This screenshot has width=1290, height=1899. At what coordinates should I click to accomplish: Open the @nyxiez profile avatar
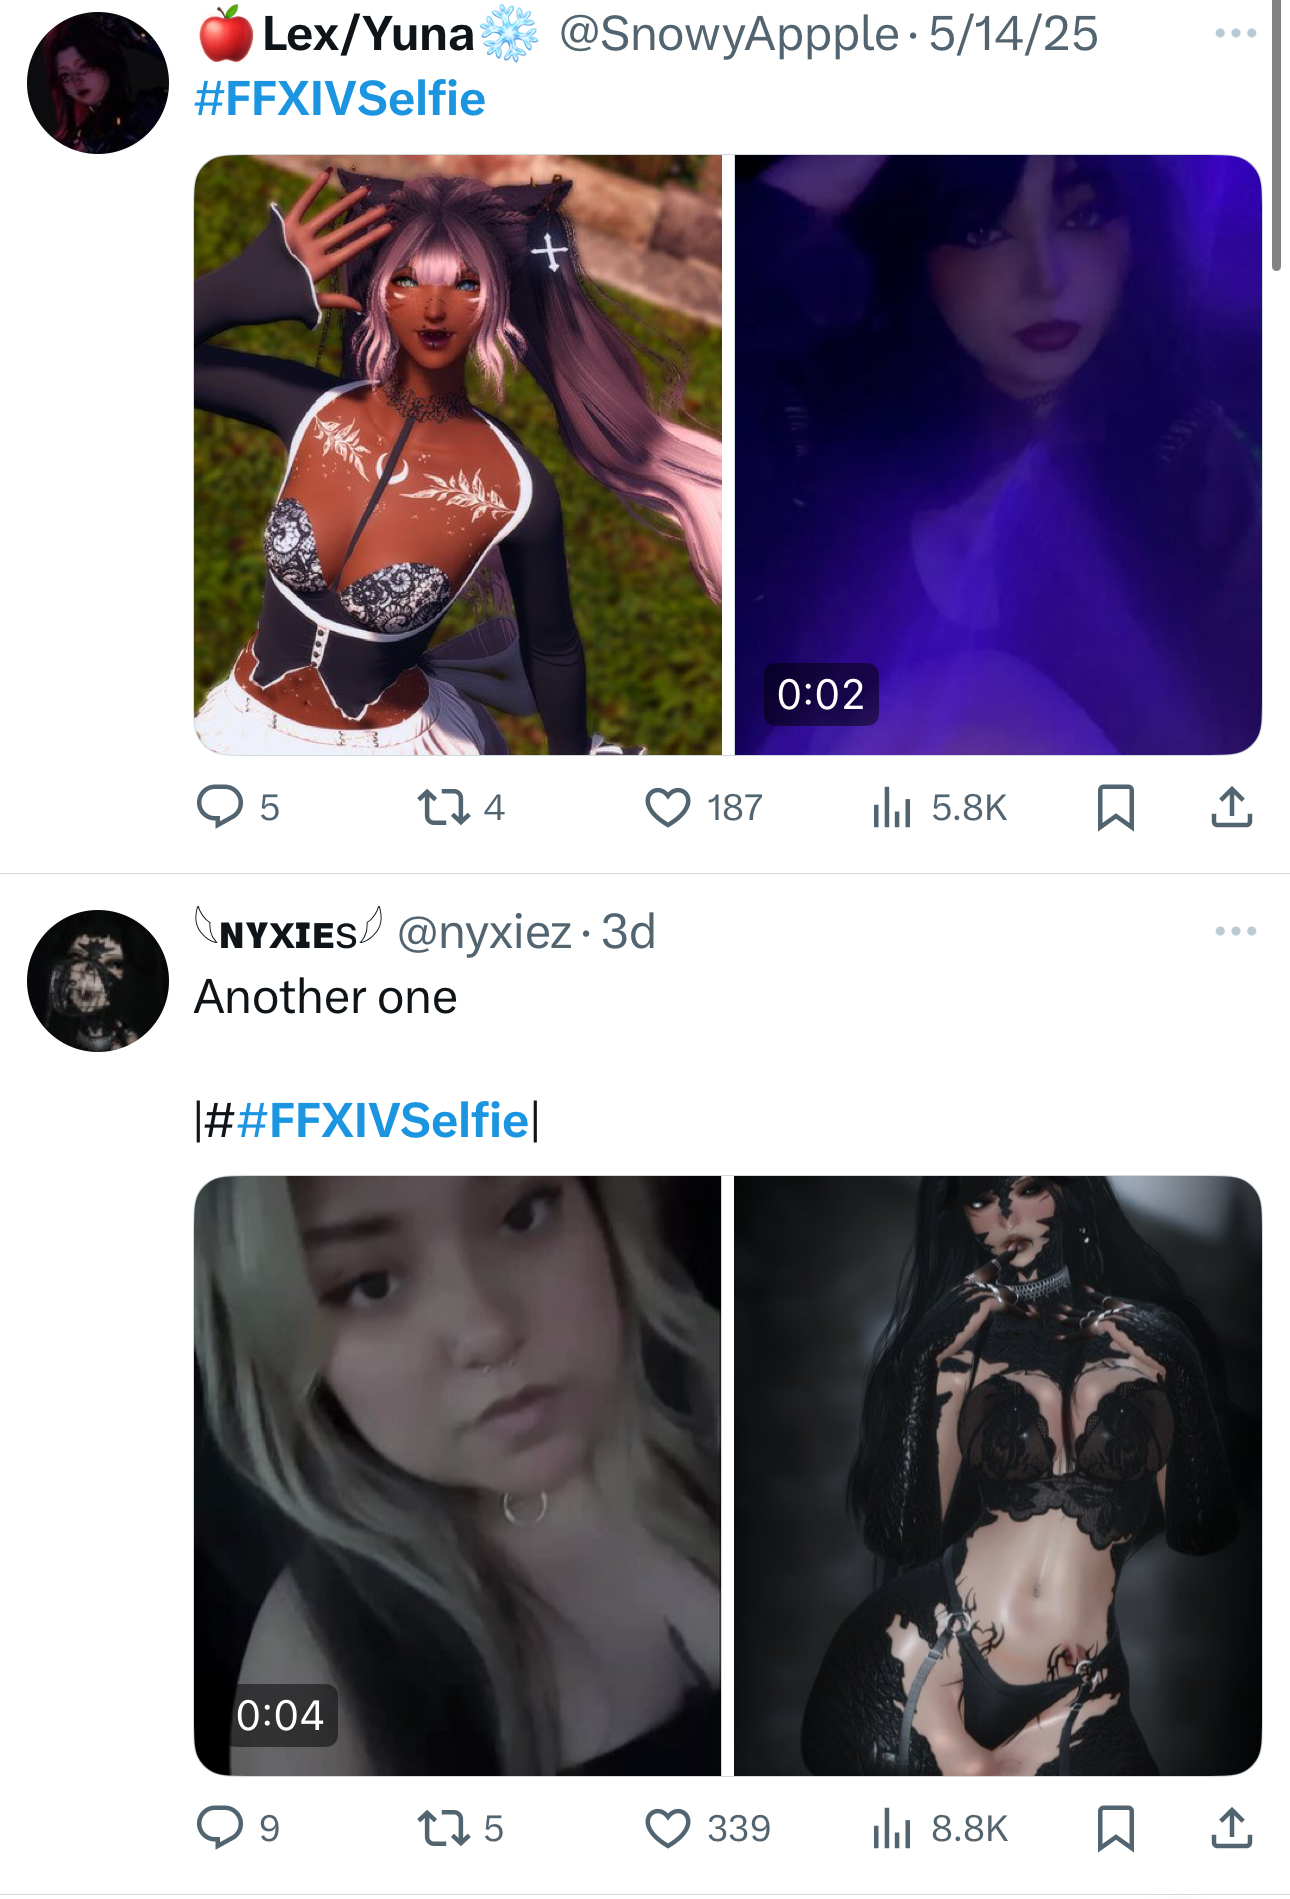98,980
